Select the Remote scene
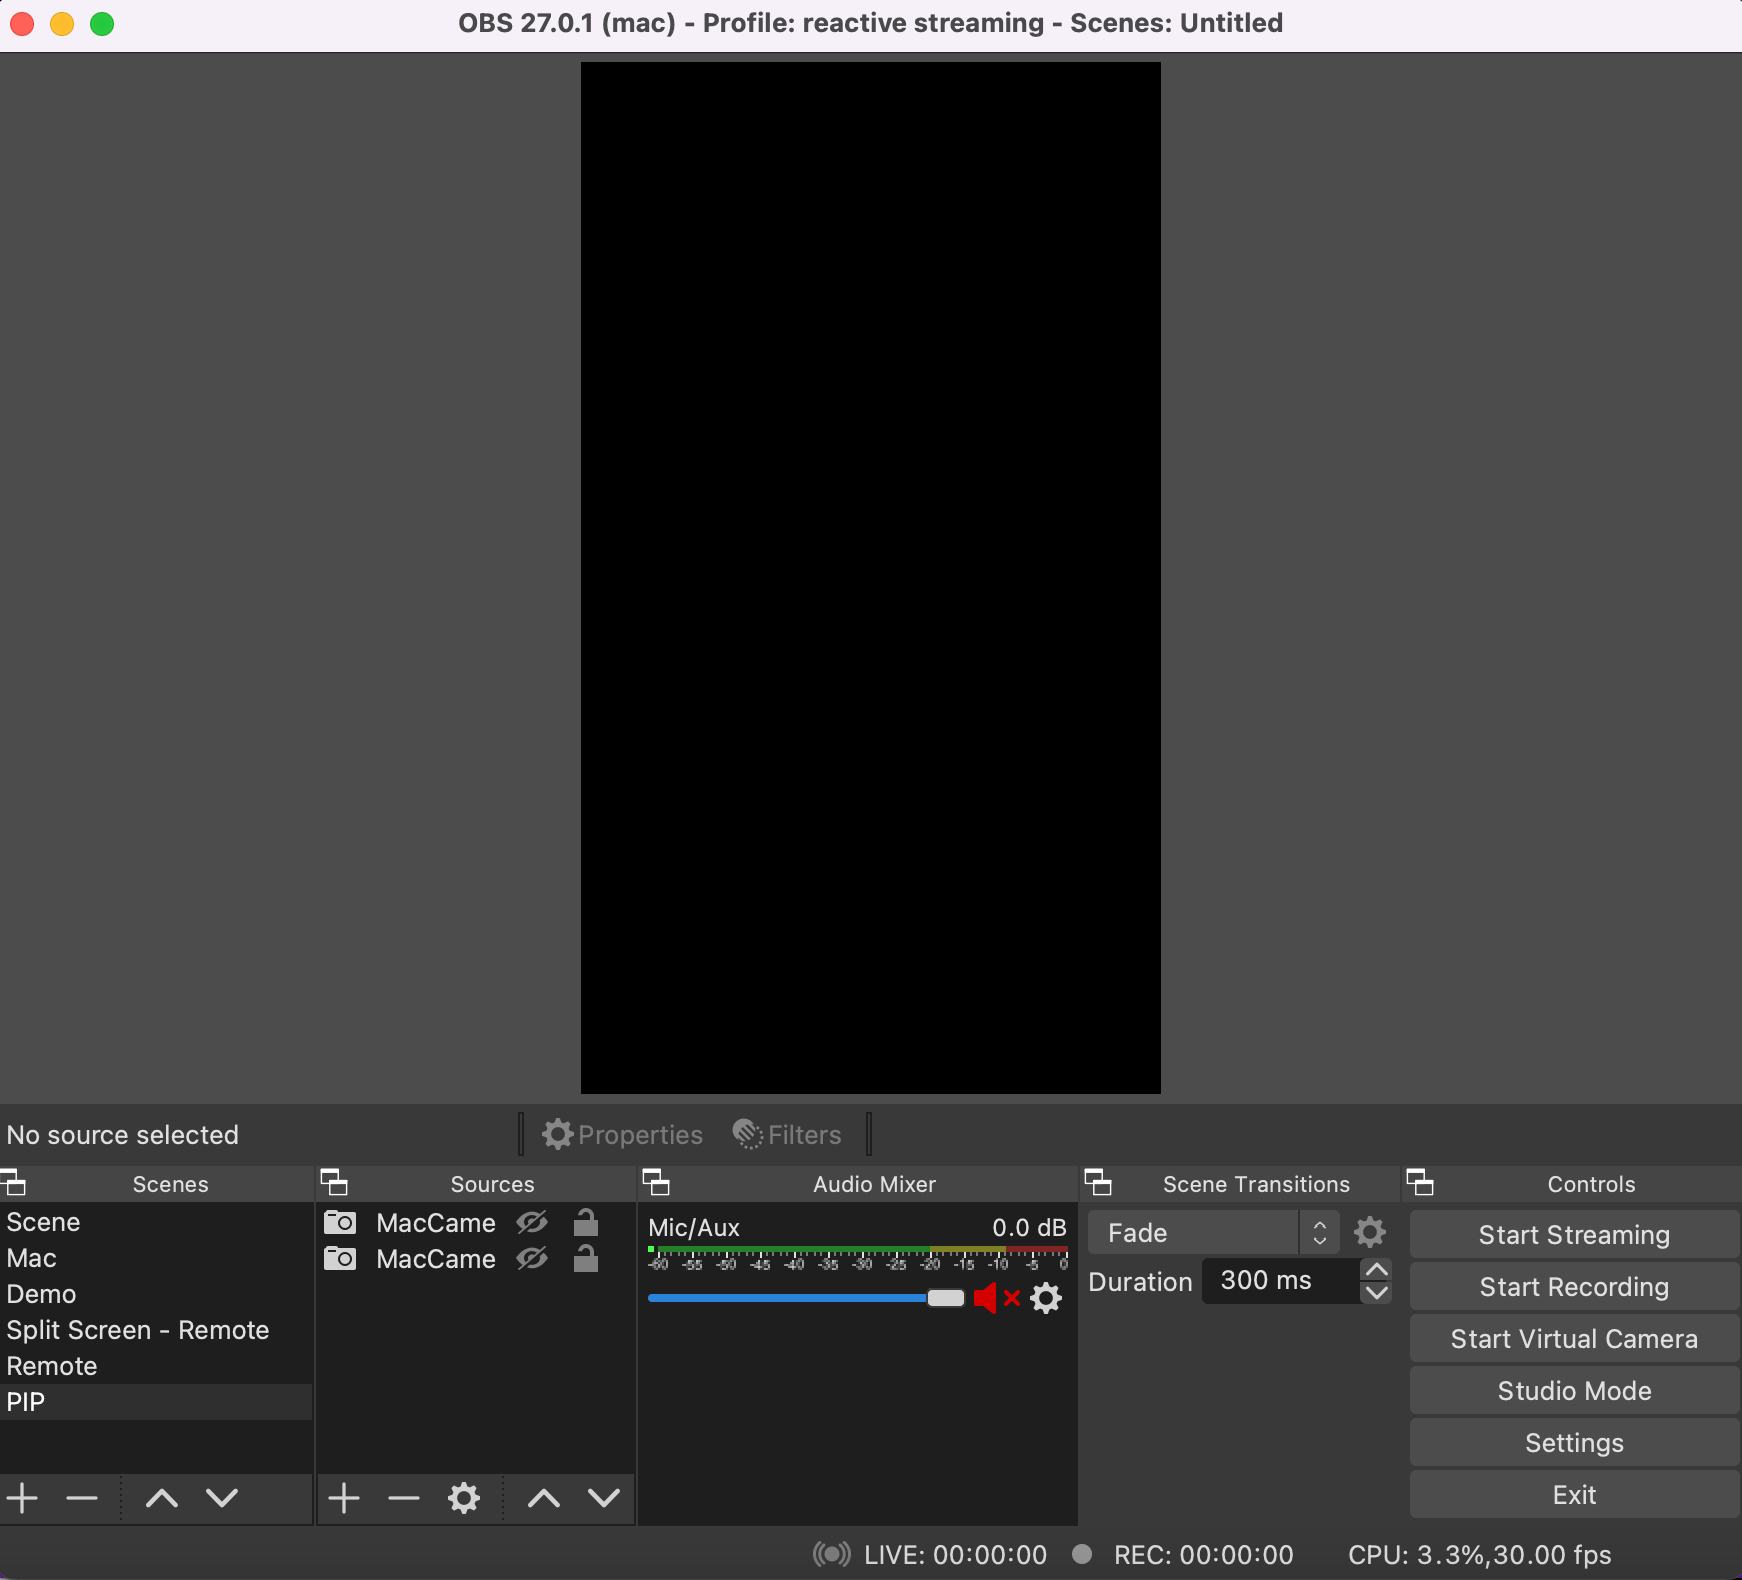Image resolution: width=1742 pixels, height=1580 pixels. pos(156,1366)
